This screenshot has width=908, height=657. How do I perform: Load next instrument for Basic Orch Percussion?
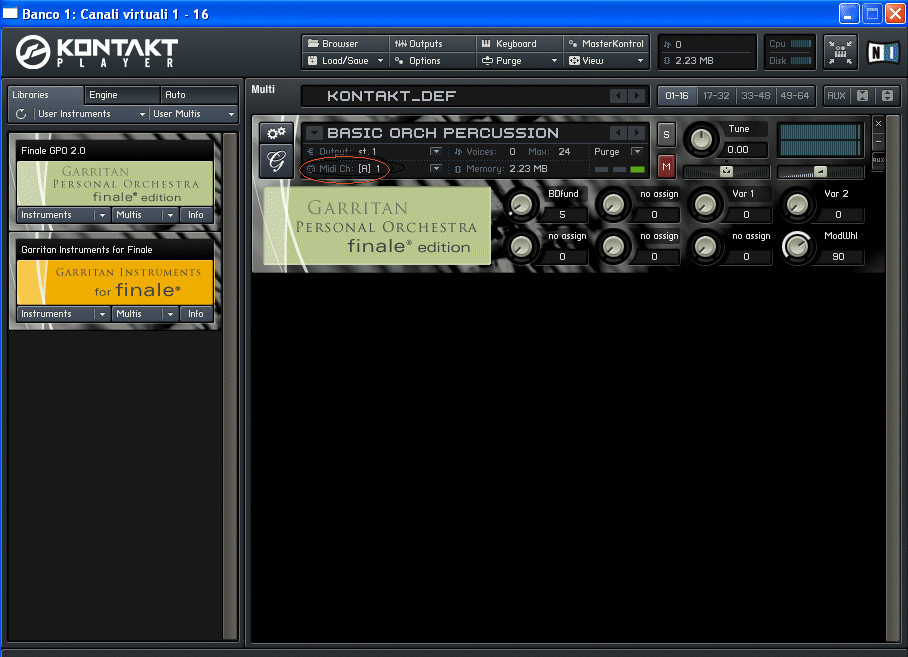coord(637,133)
